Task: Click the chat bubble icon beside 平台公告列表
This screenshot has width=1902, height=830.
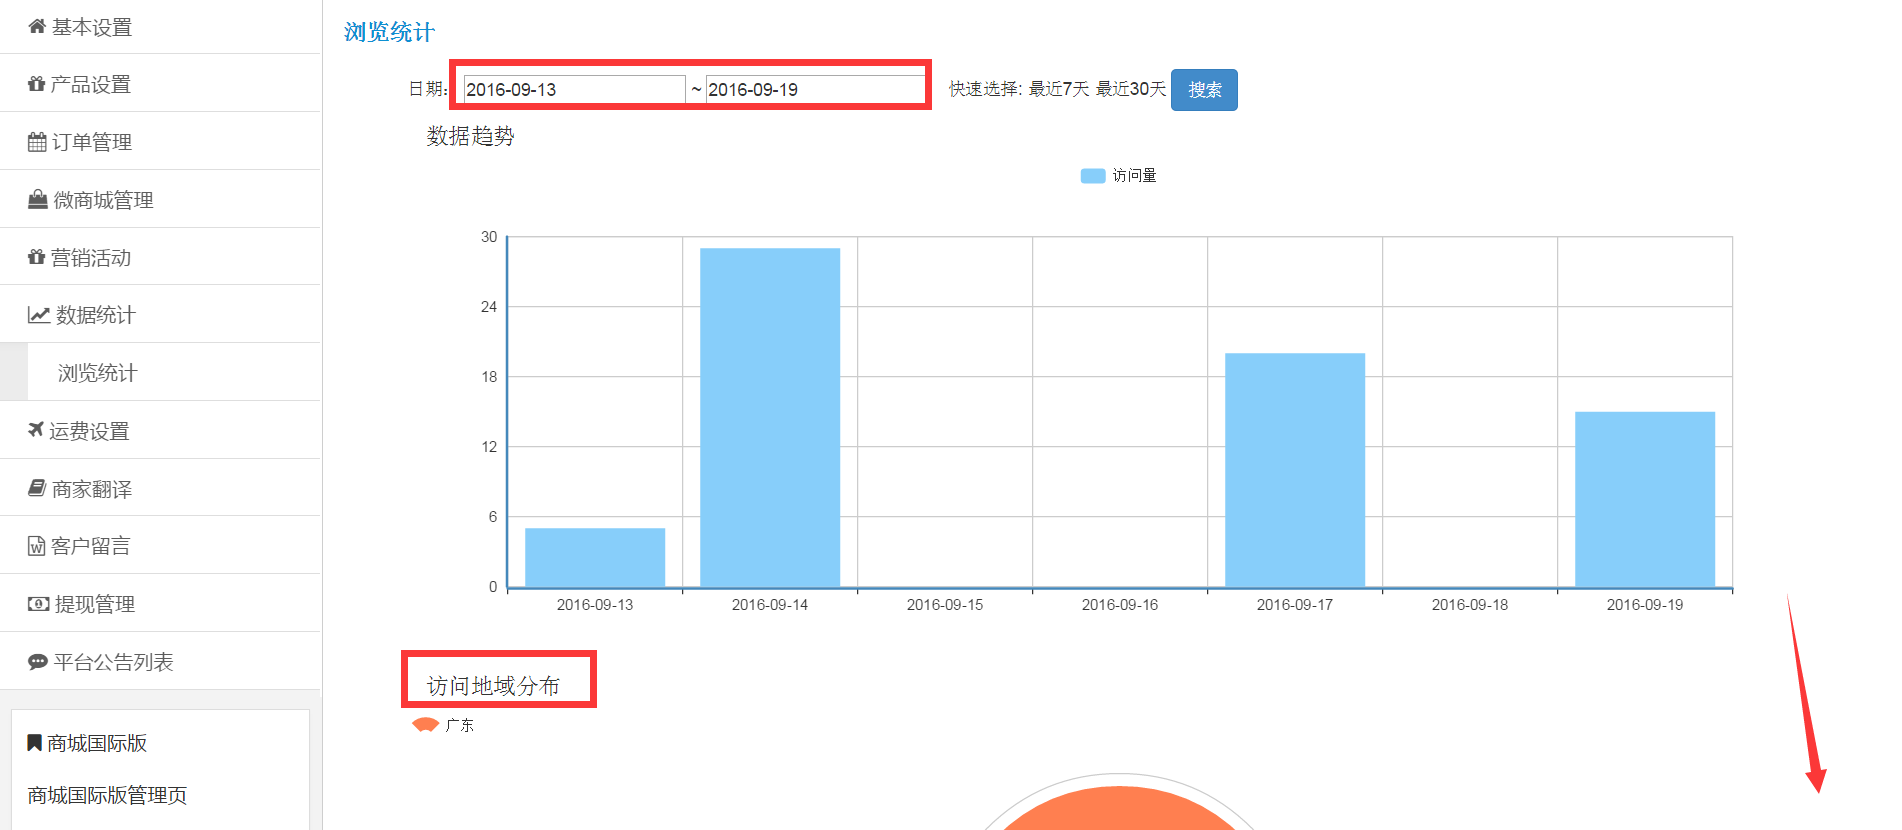Action: (x=38, y=662)
